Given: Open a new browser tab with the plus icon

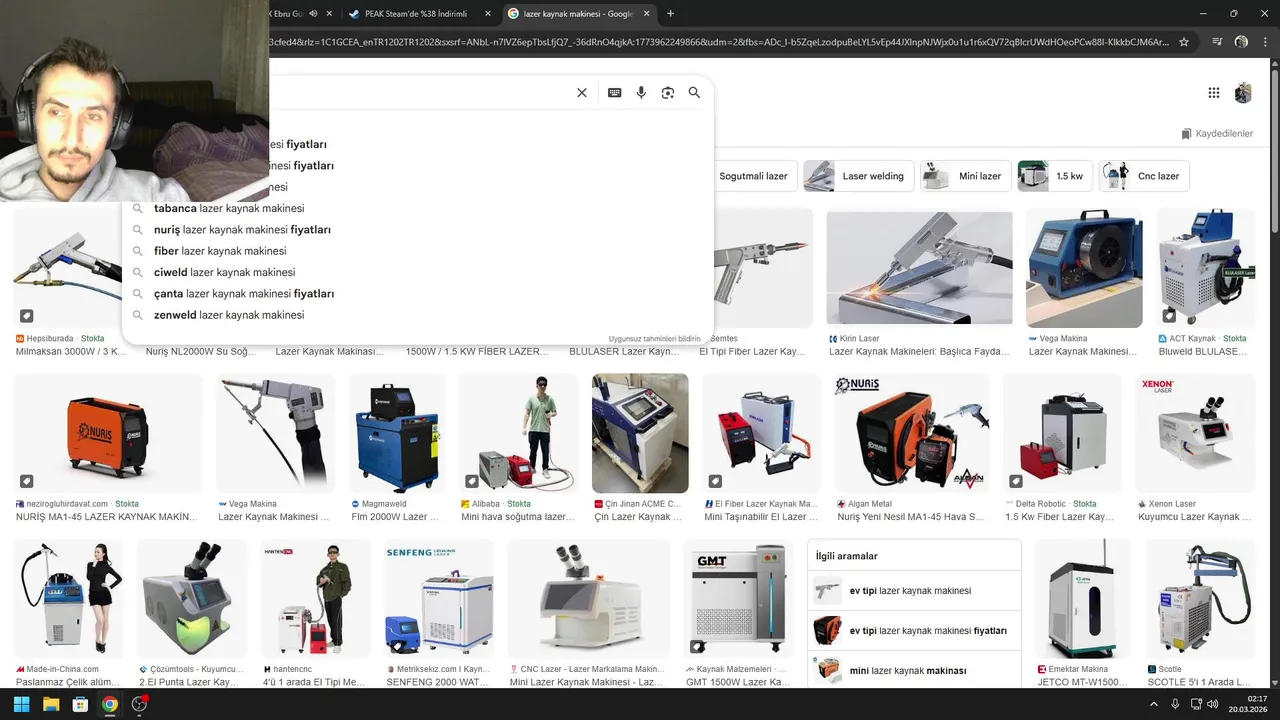Looking at the screenshot, I should click(670, 14).
